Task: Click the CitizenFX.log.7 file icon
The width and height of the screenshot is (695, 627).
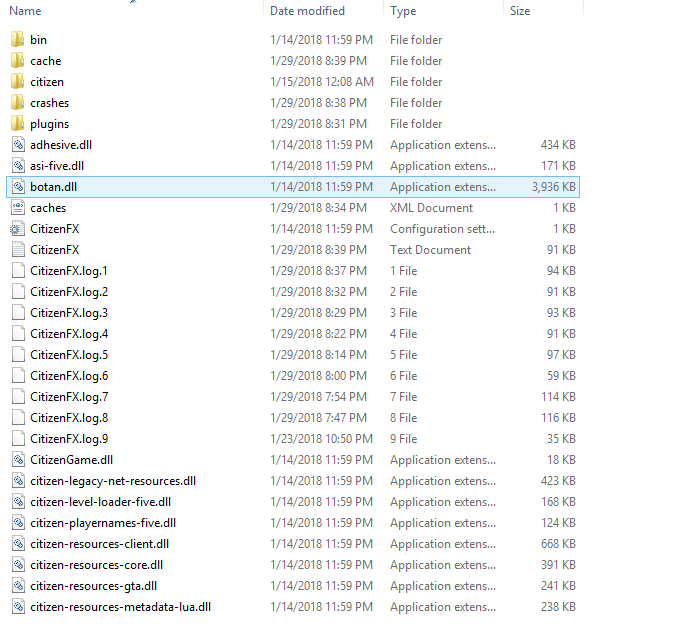Action: (x=18, y=397)
